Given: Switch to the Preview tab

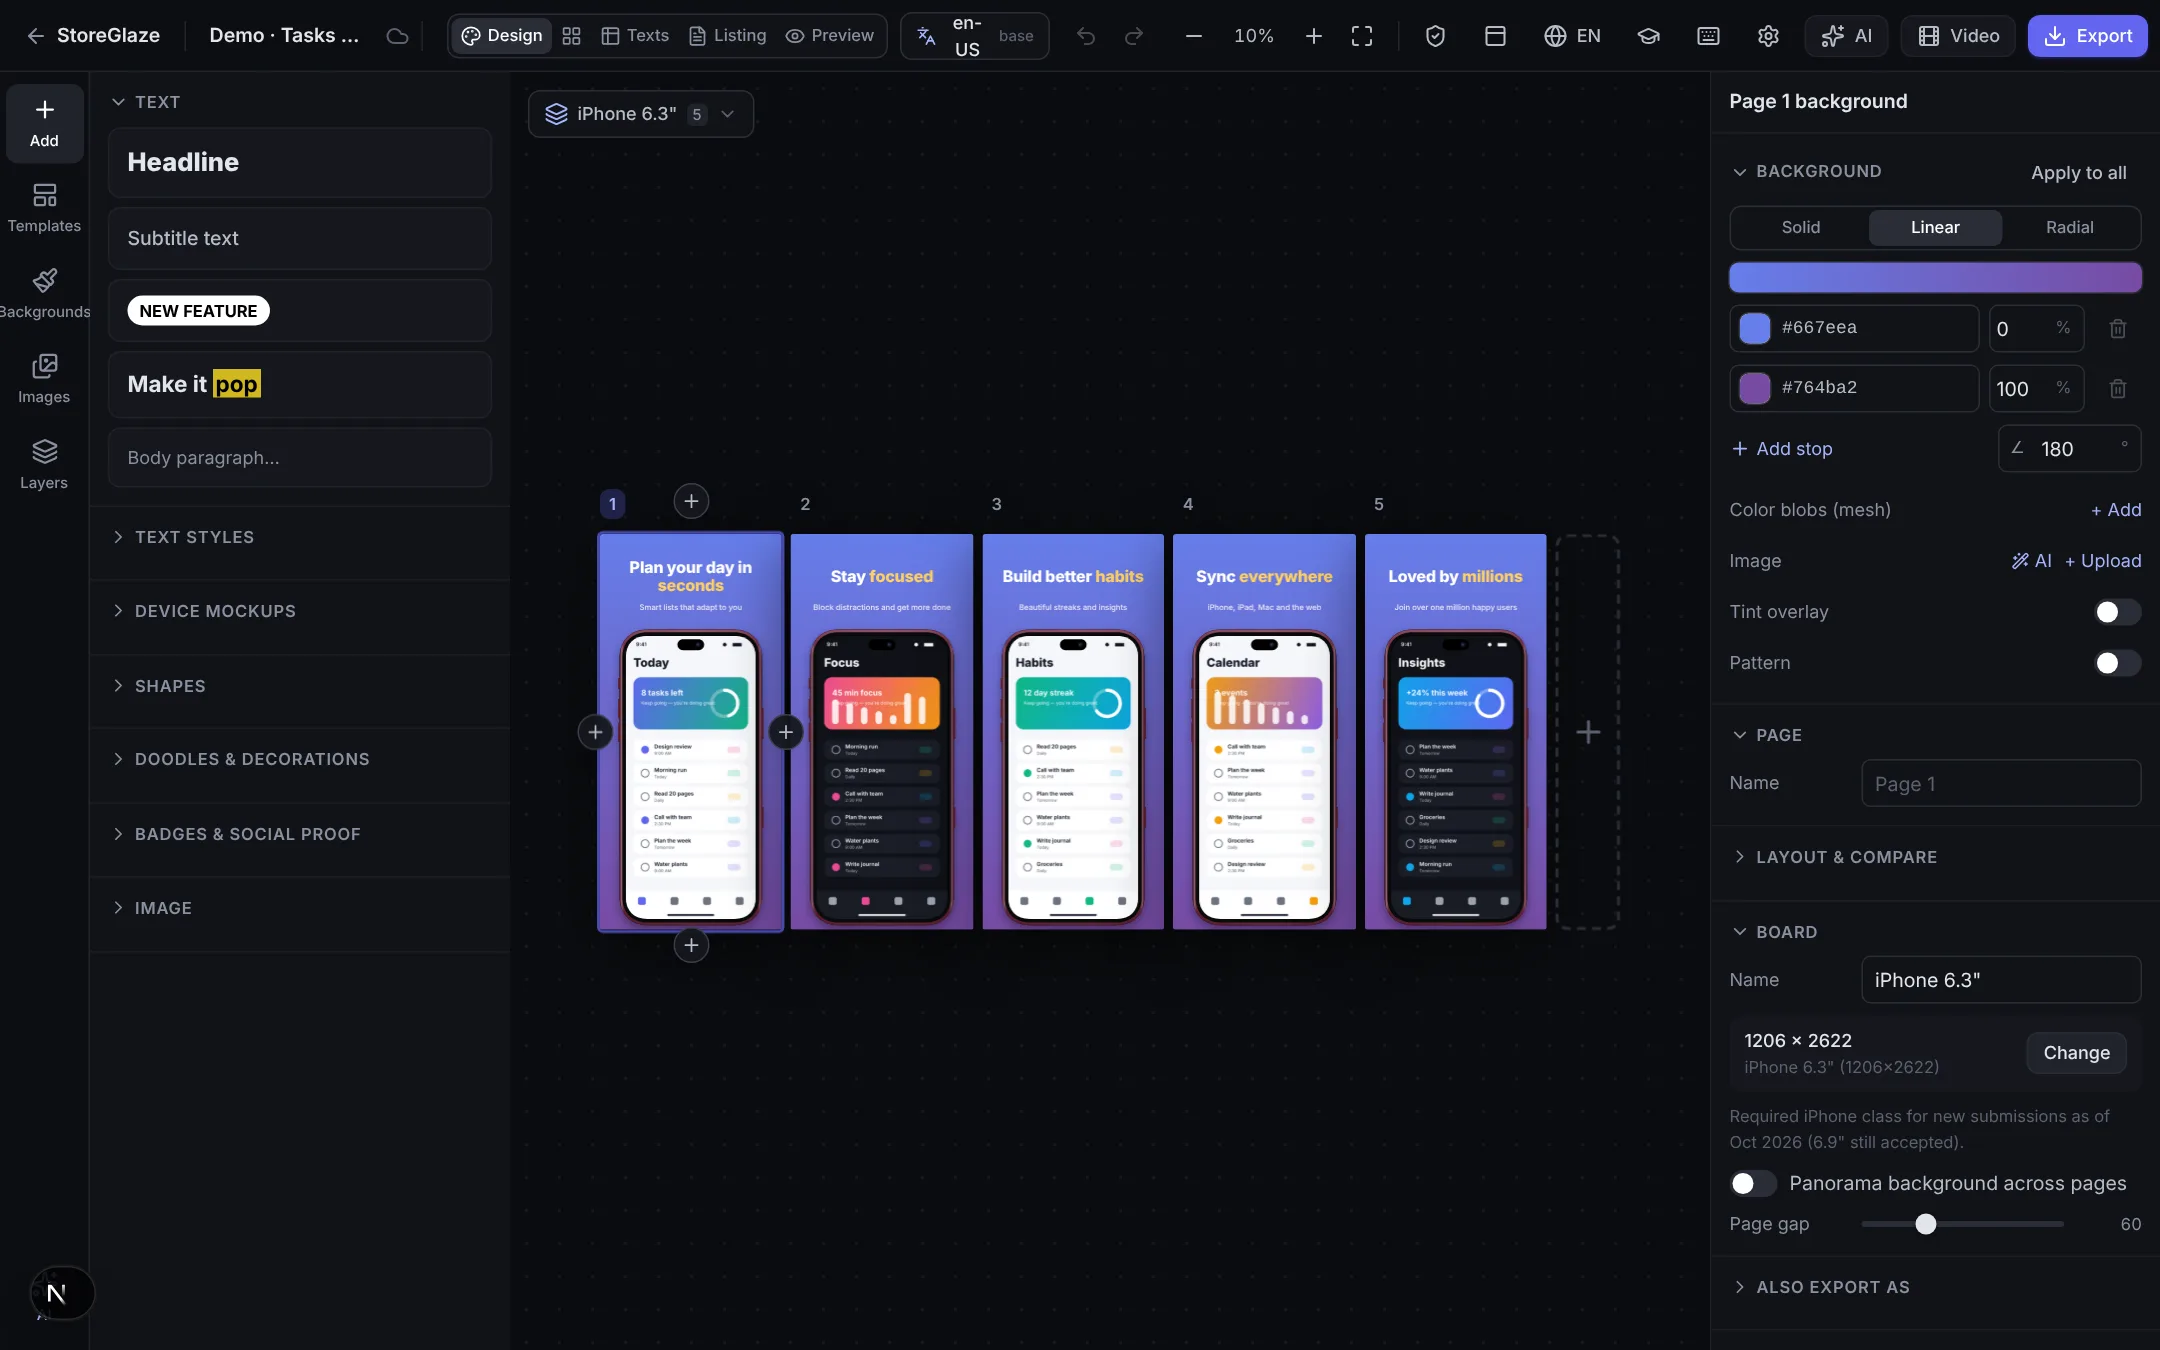Looking at the screenshot, I should tap(830, 36).
